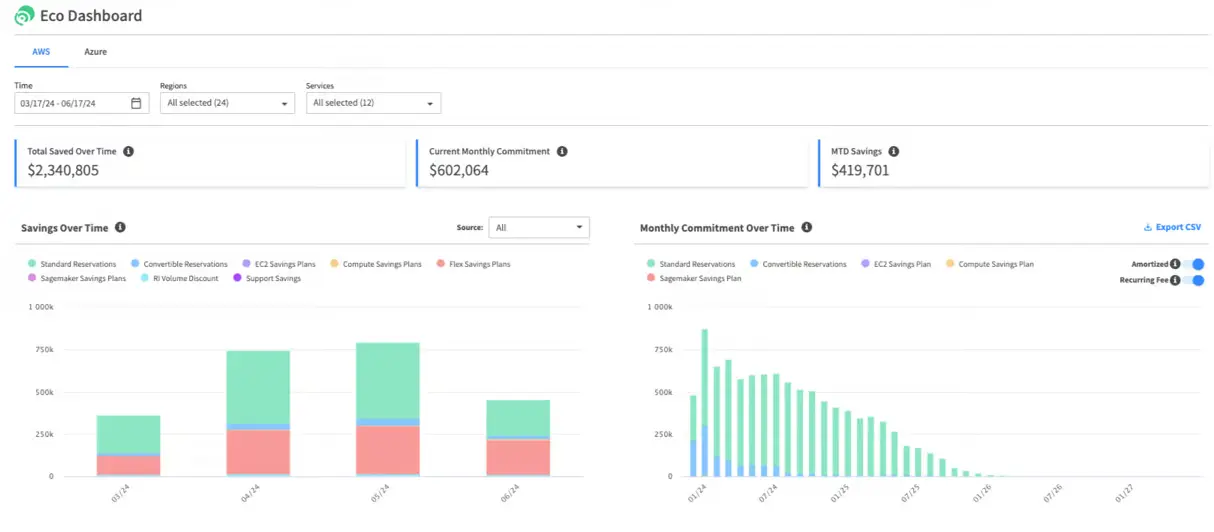Screen dimensions: 1214x532
Task: Switch to the Azure tab
Action: [95, 51]
